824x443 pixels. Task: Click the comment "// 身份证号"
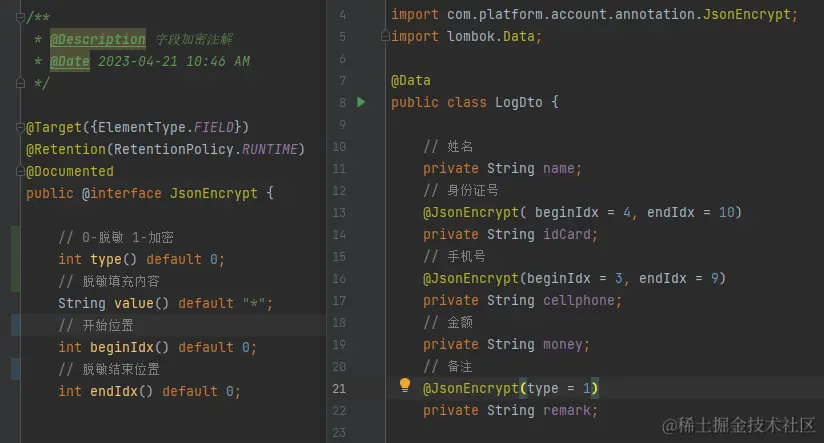pyautogui.click(x=461, y=190)
